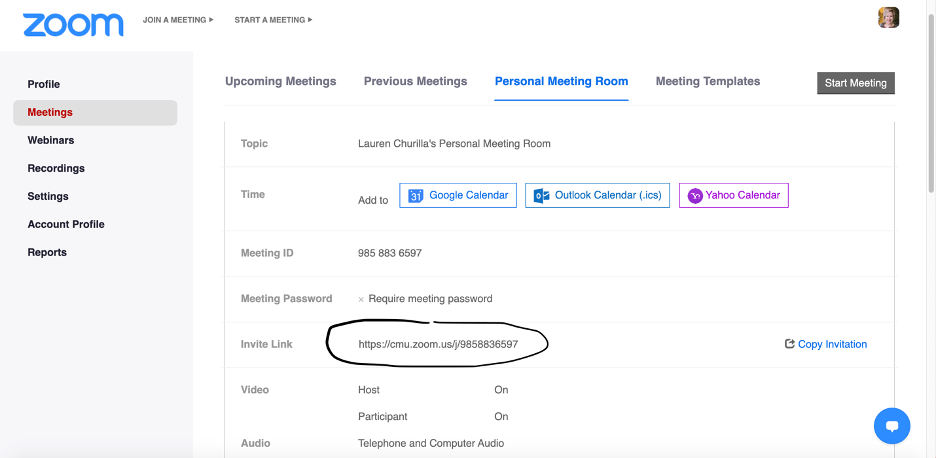Open the user profile avatar

point(888,18)
